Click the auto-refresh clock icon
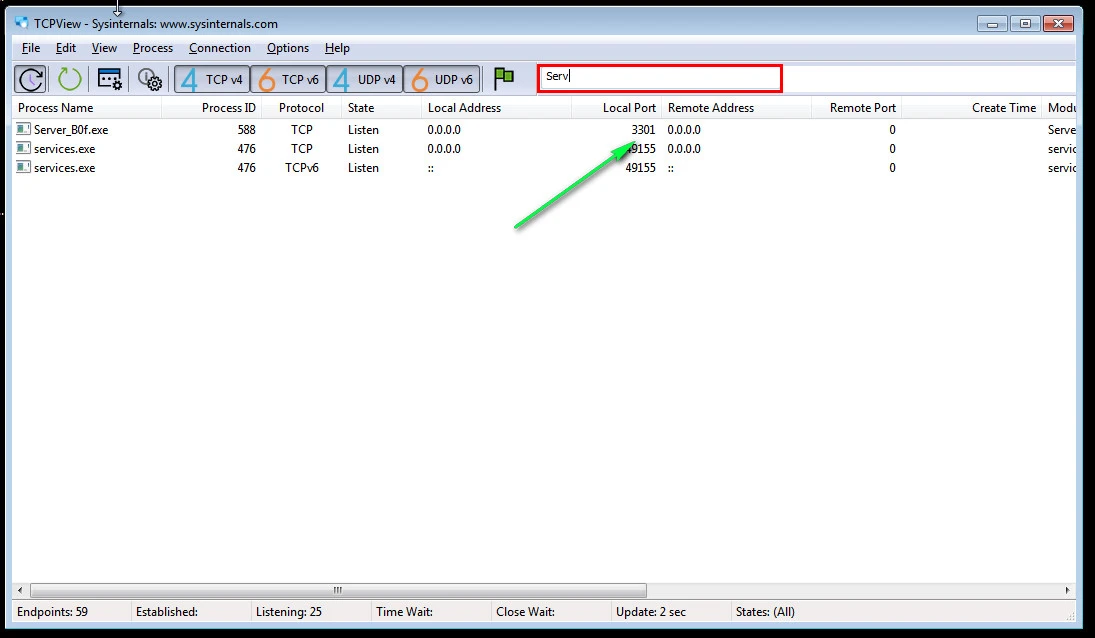Screen dimensions: 1095x638 pos(31,79)
